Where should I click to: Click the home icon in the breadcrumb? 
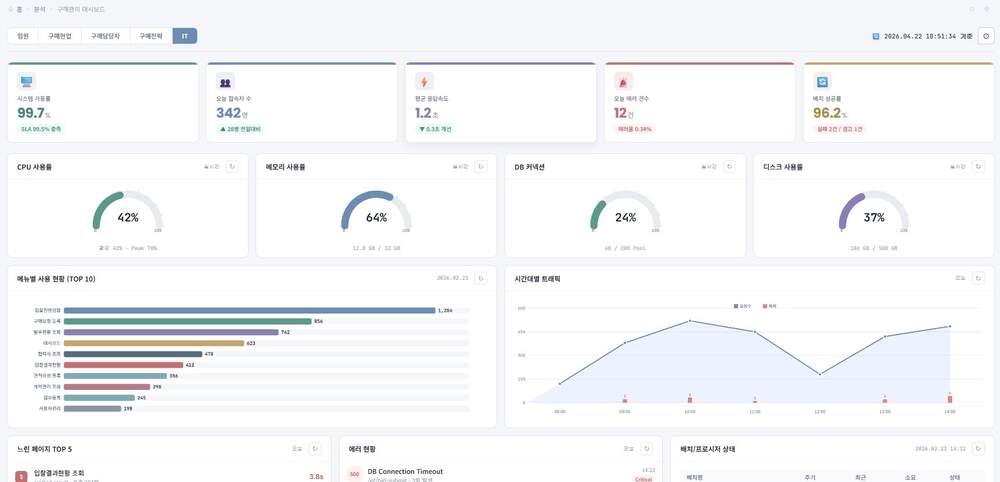coord(10,10)
